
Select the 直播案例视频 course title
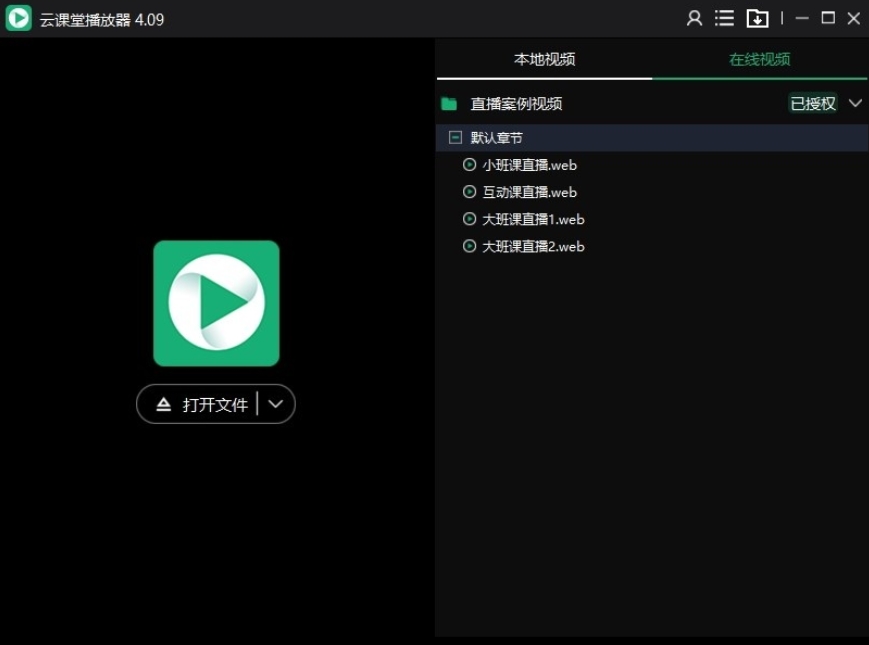(516, 104)
